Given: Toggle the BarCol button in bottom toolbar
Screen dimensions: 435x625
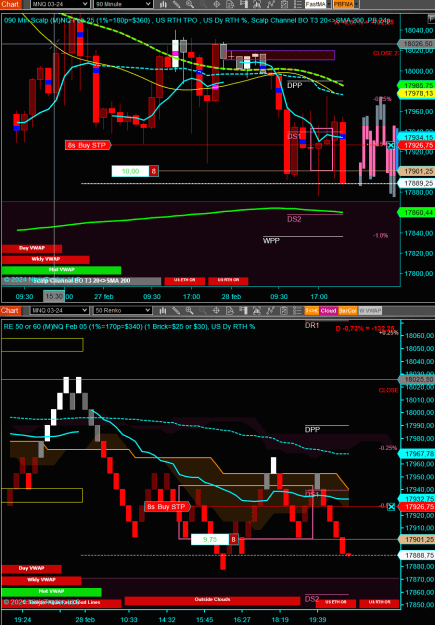Looking at the screenshot, I should tap(347, 310).
